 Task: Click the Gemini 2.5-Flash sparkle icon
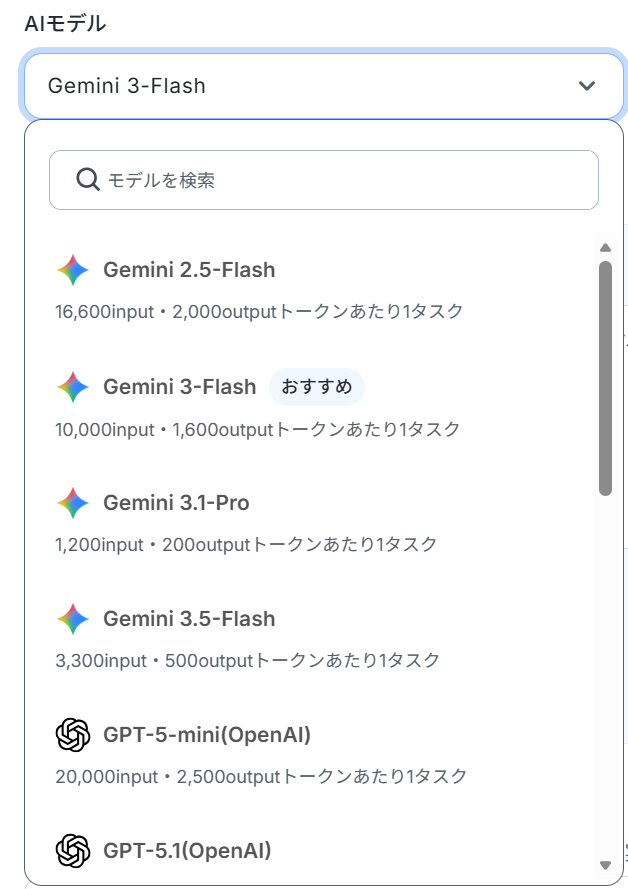(73, 270)
